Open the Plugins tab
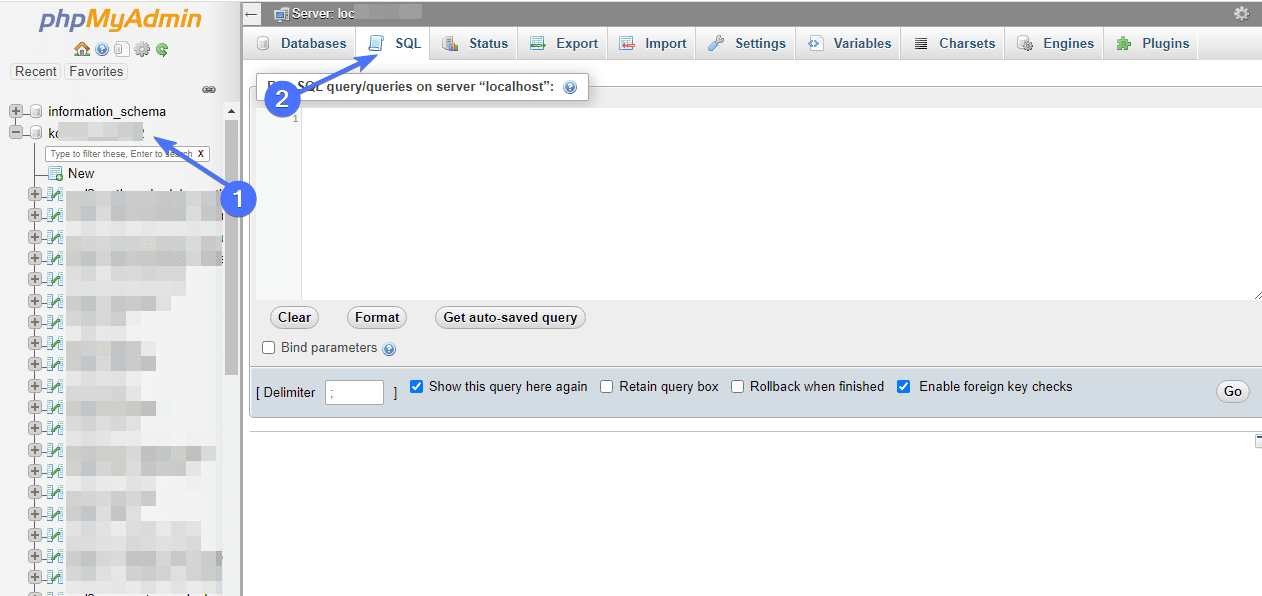1262x596 pixels. [x=1152, y=44]
